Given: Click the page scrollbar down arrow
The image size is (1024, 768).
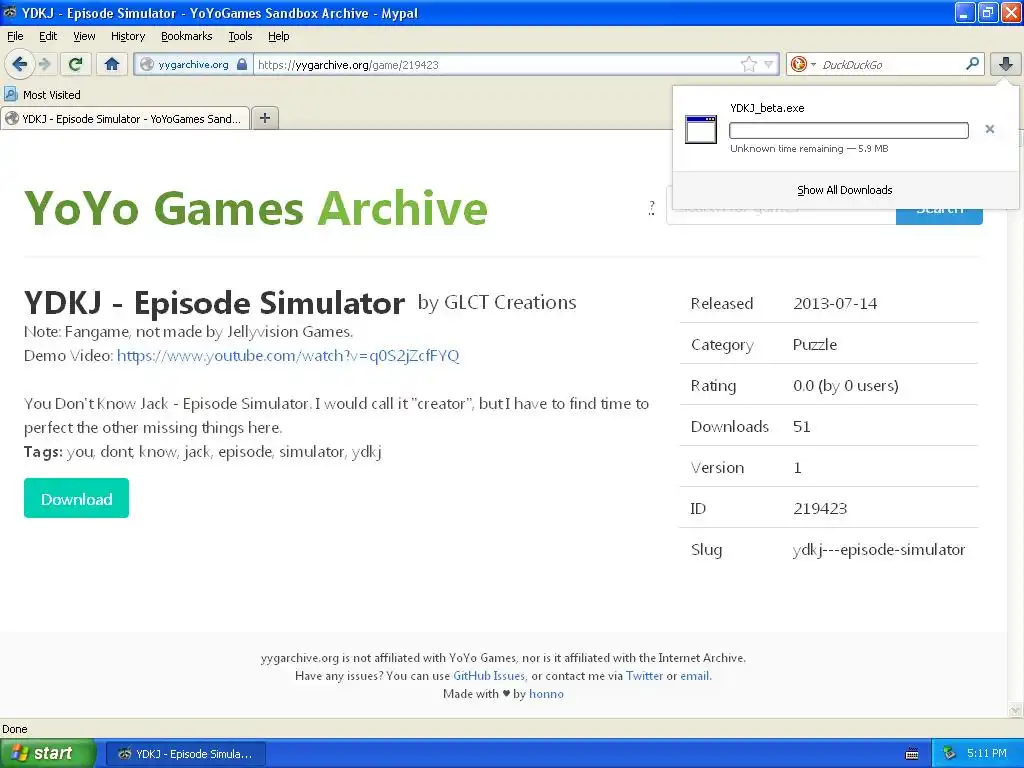Looking at the screenshot, I should pyautogui.click(x=1015, y=710).
